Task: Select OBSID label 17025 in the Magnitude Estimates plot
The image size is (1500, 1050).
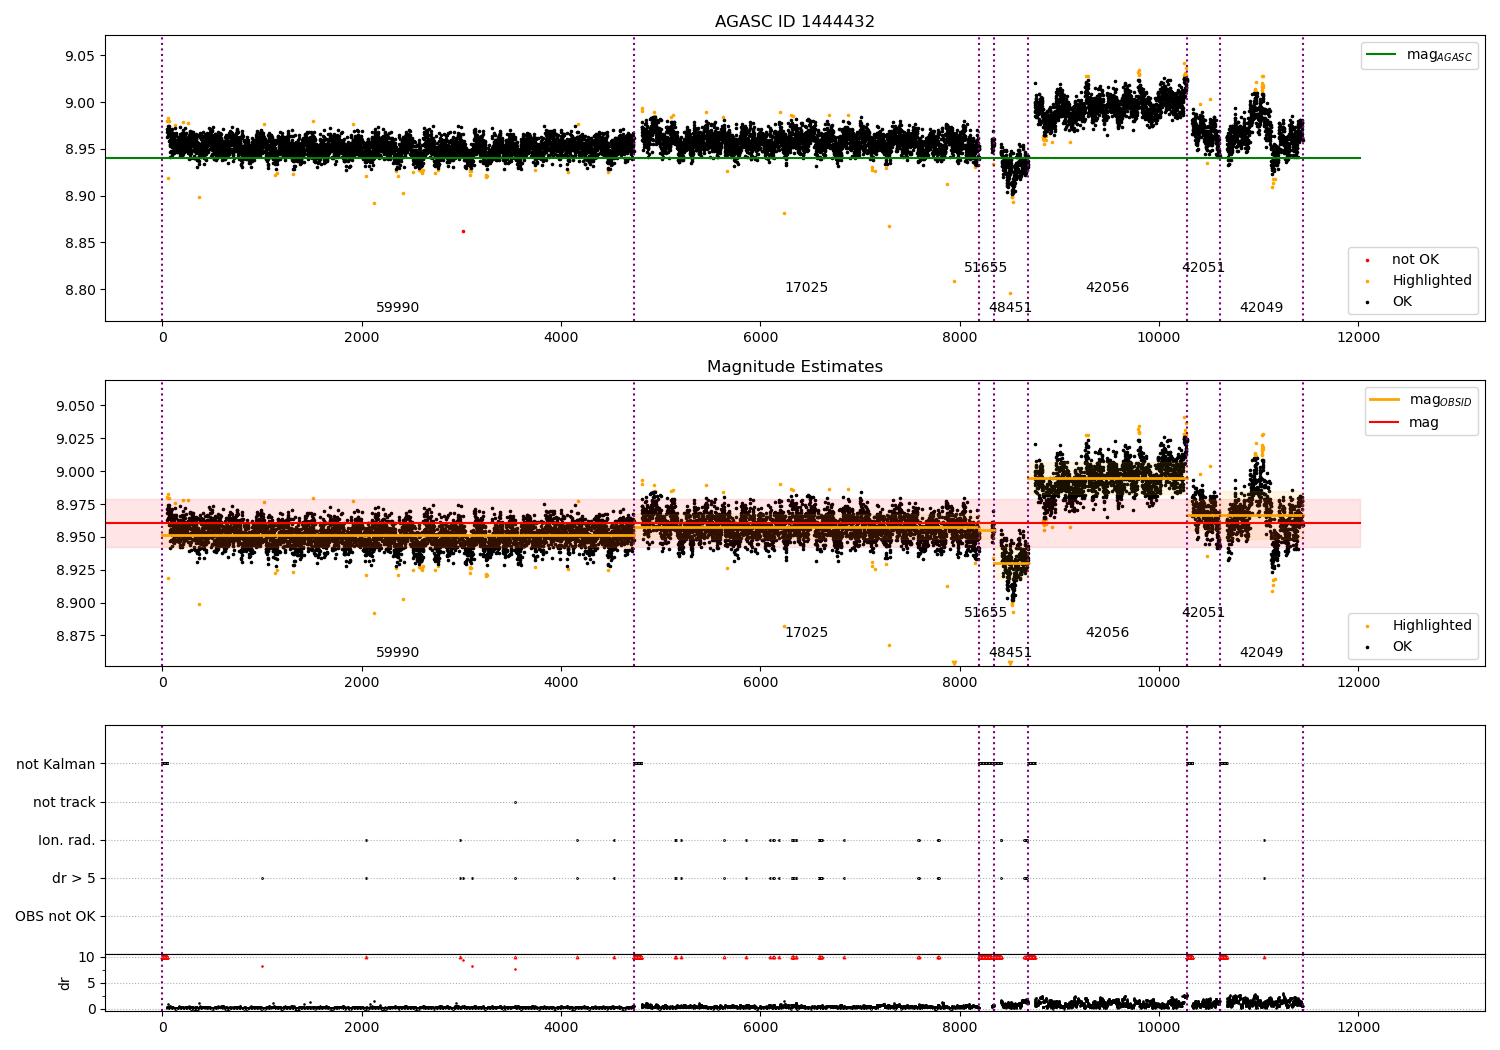Action: click(806, 633)
